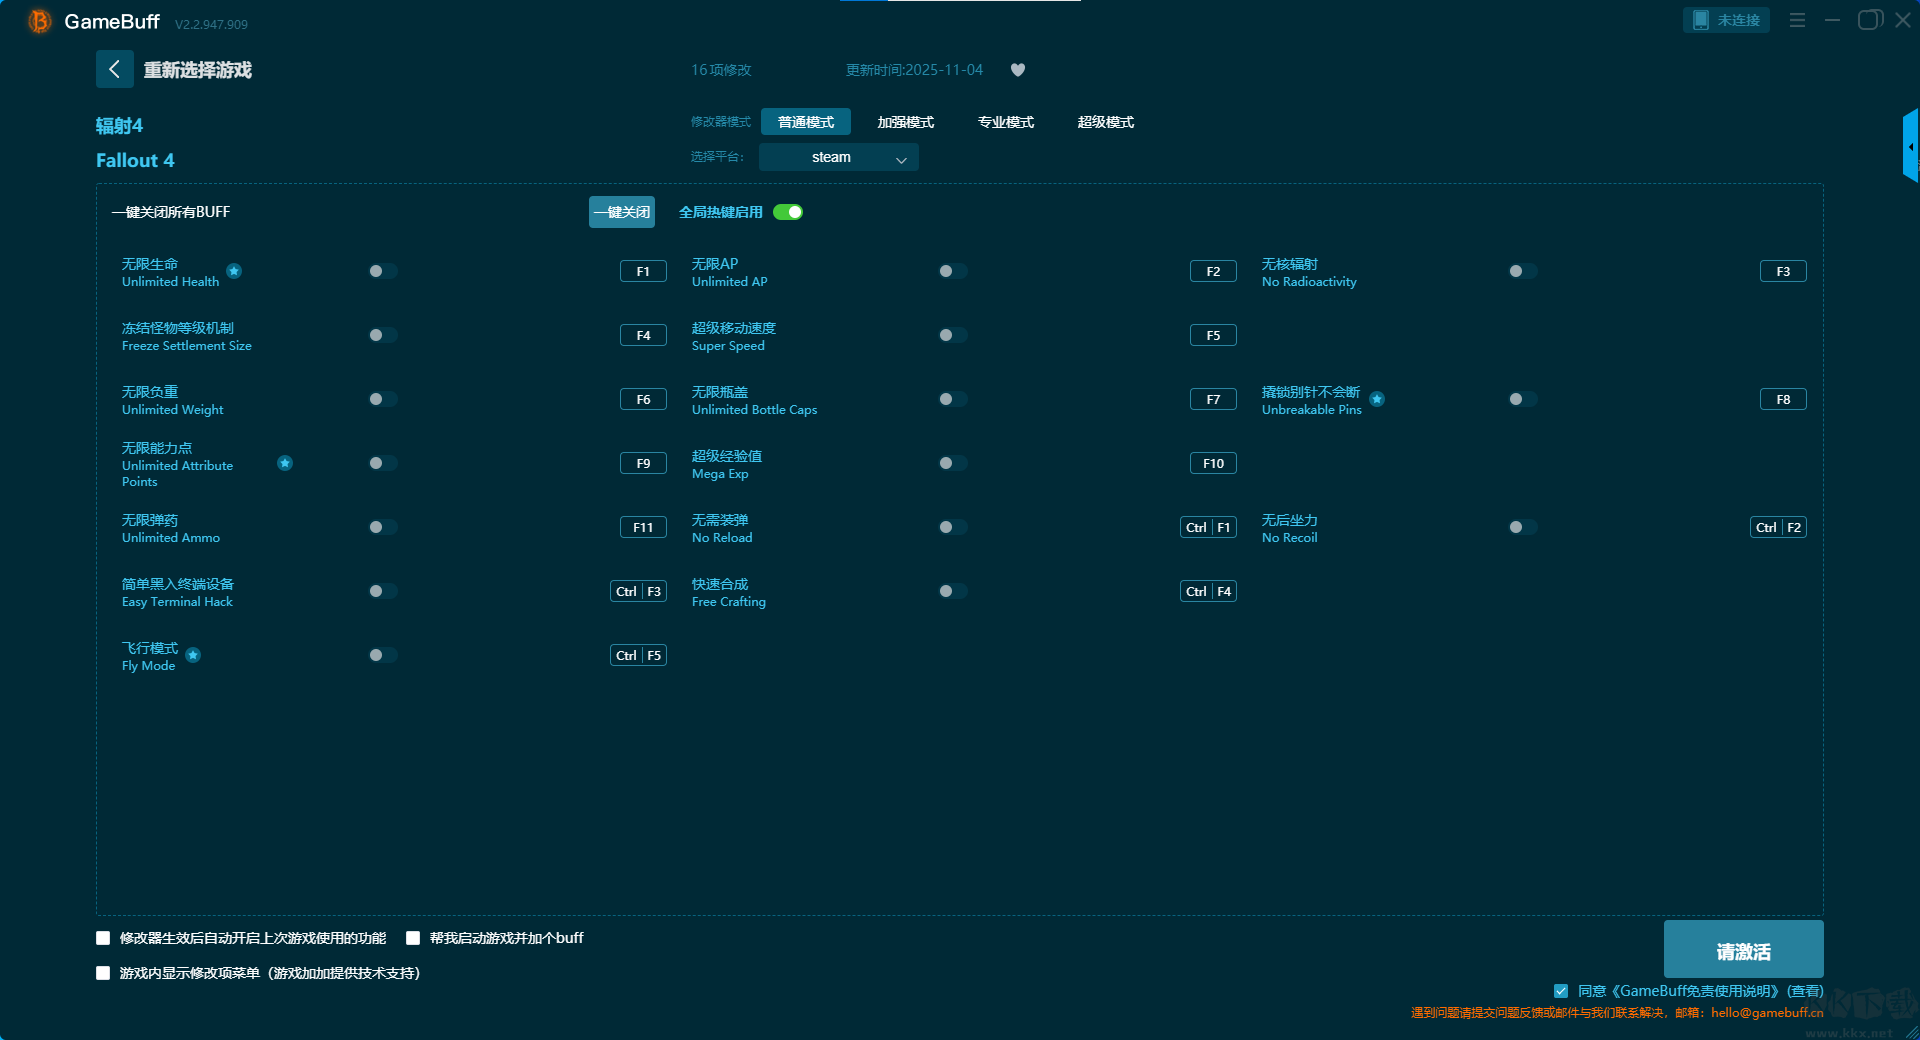Switch to 加强模式 tab
This screenshot has height=1040, width=1920.
point(906,122)
